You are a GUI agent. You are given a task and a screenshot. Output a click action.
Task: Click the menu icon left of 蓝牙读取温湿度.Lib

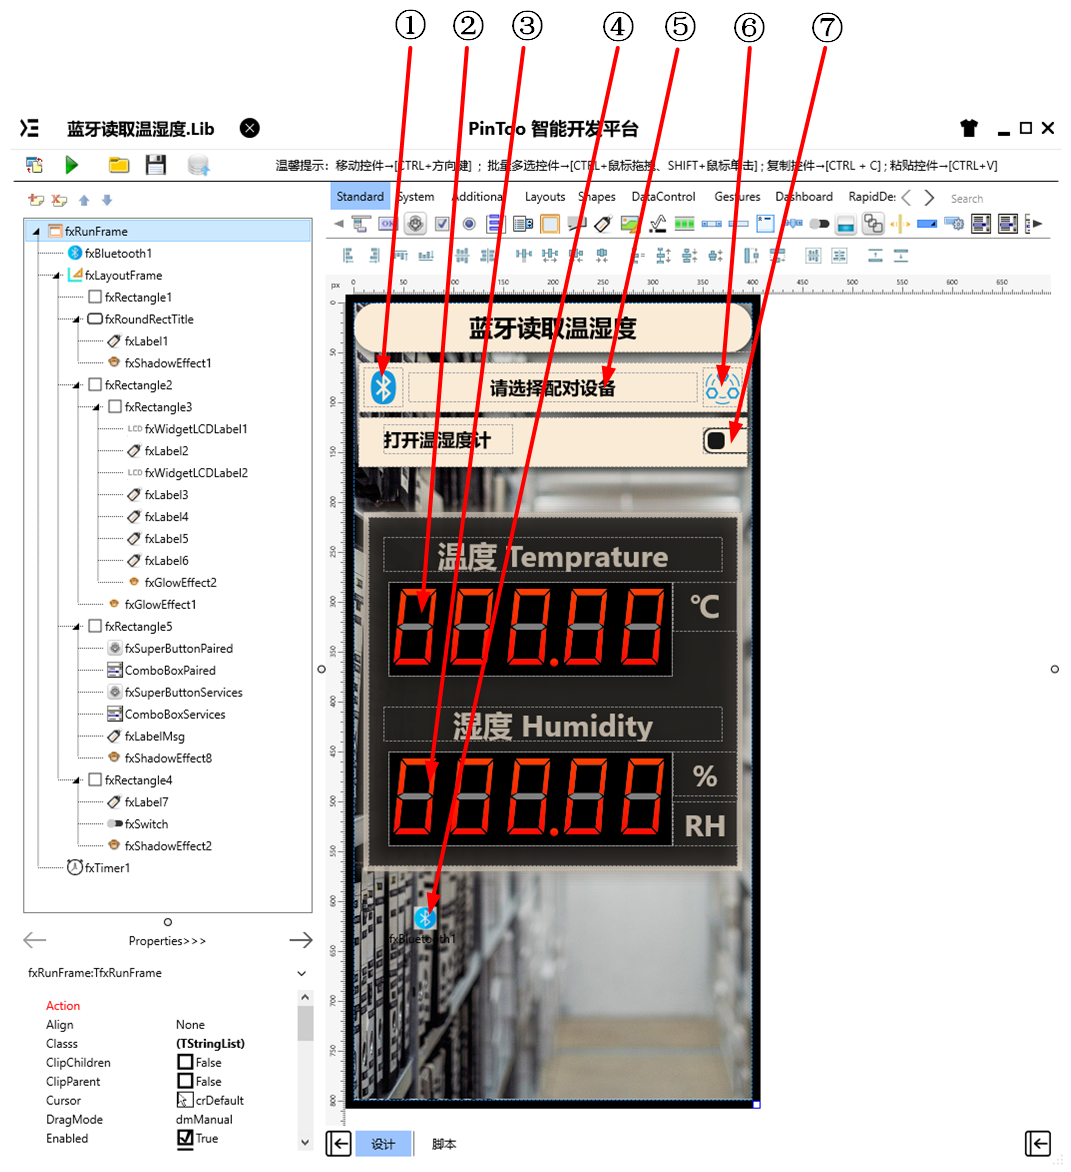(29, 129)
